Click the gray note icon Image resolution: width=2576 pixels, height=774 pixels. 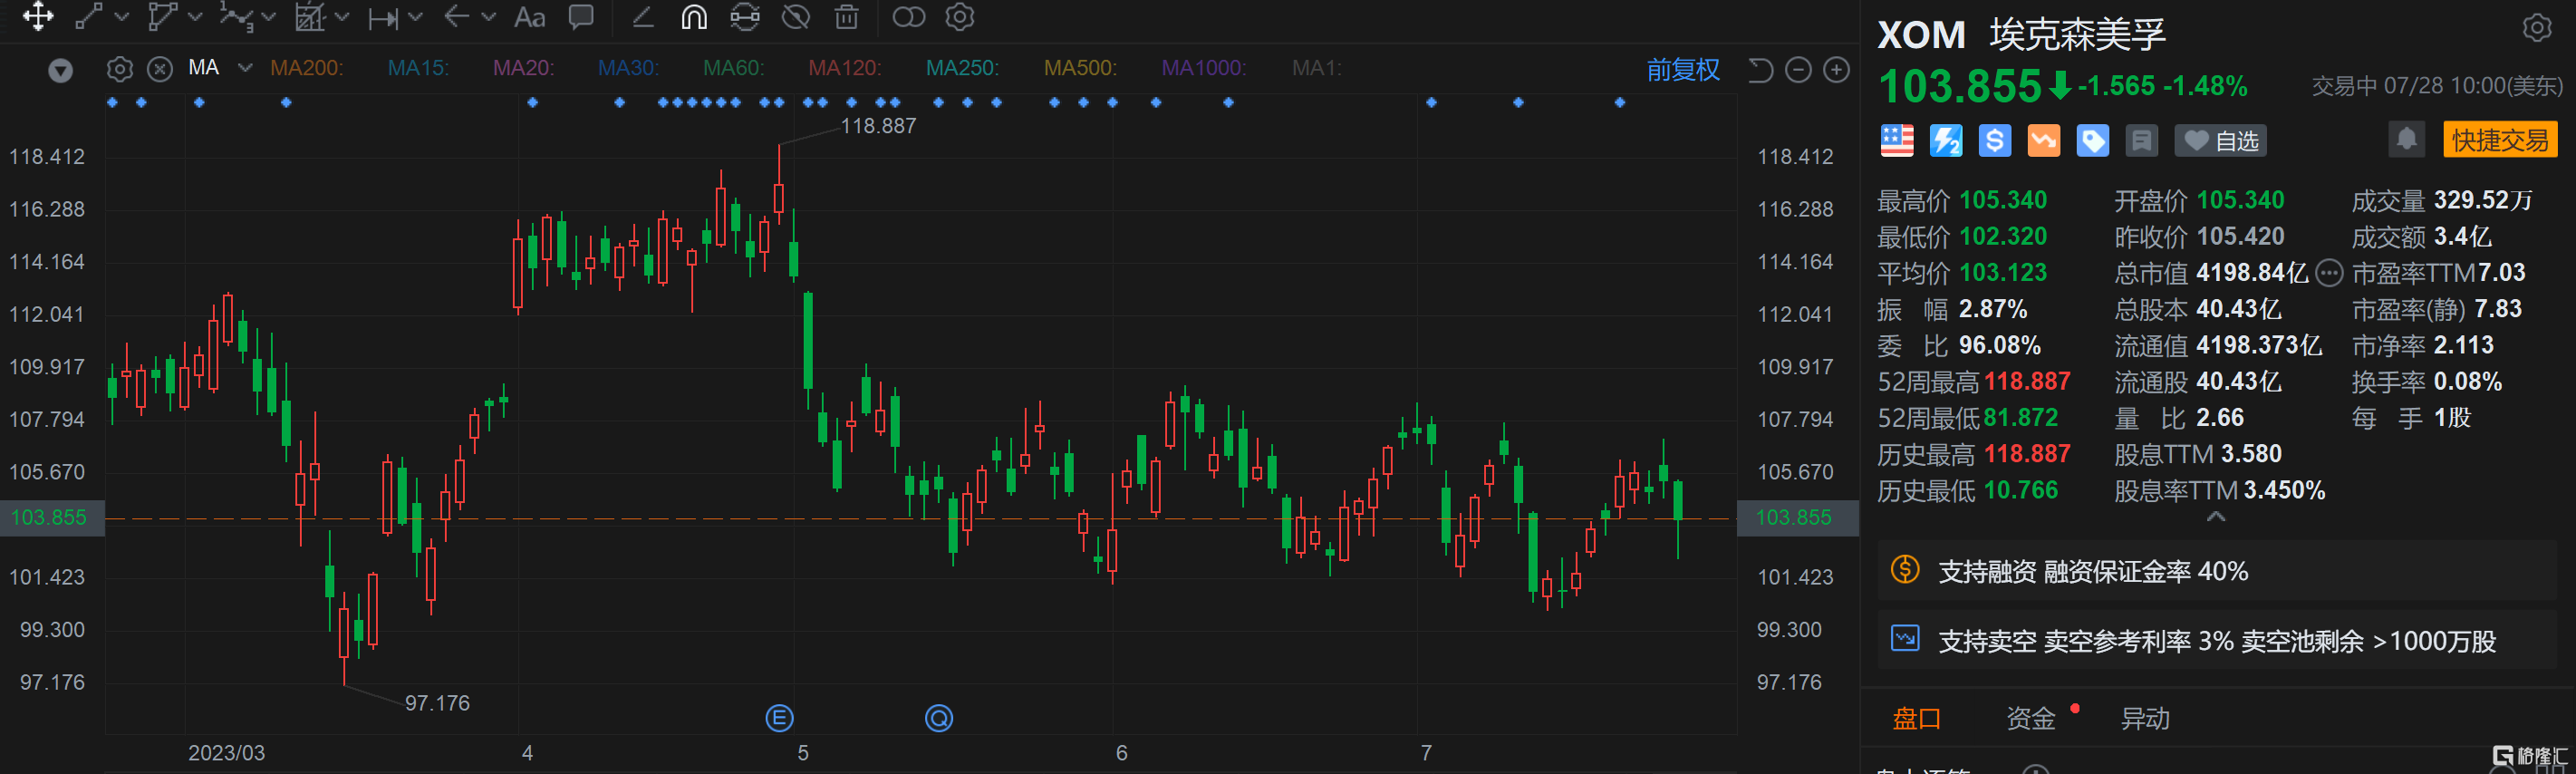tap(2142, 141)
